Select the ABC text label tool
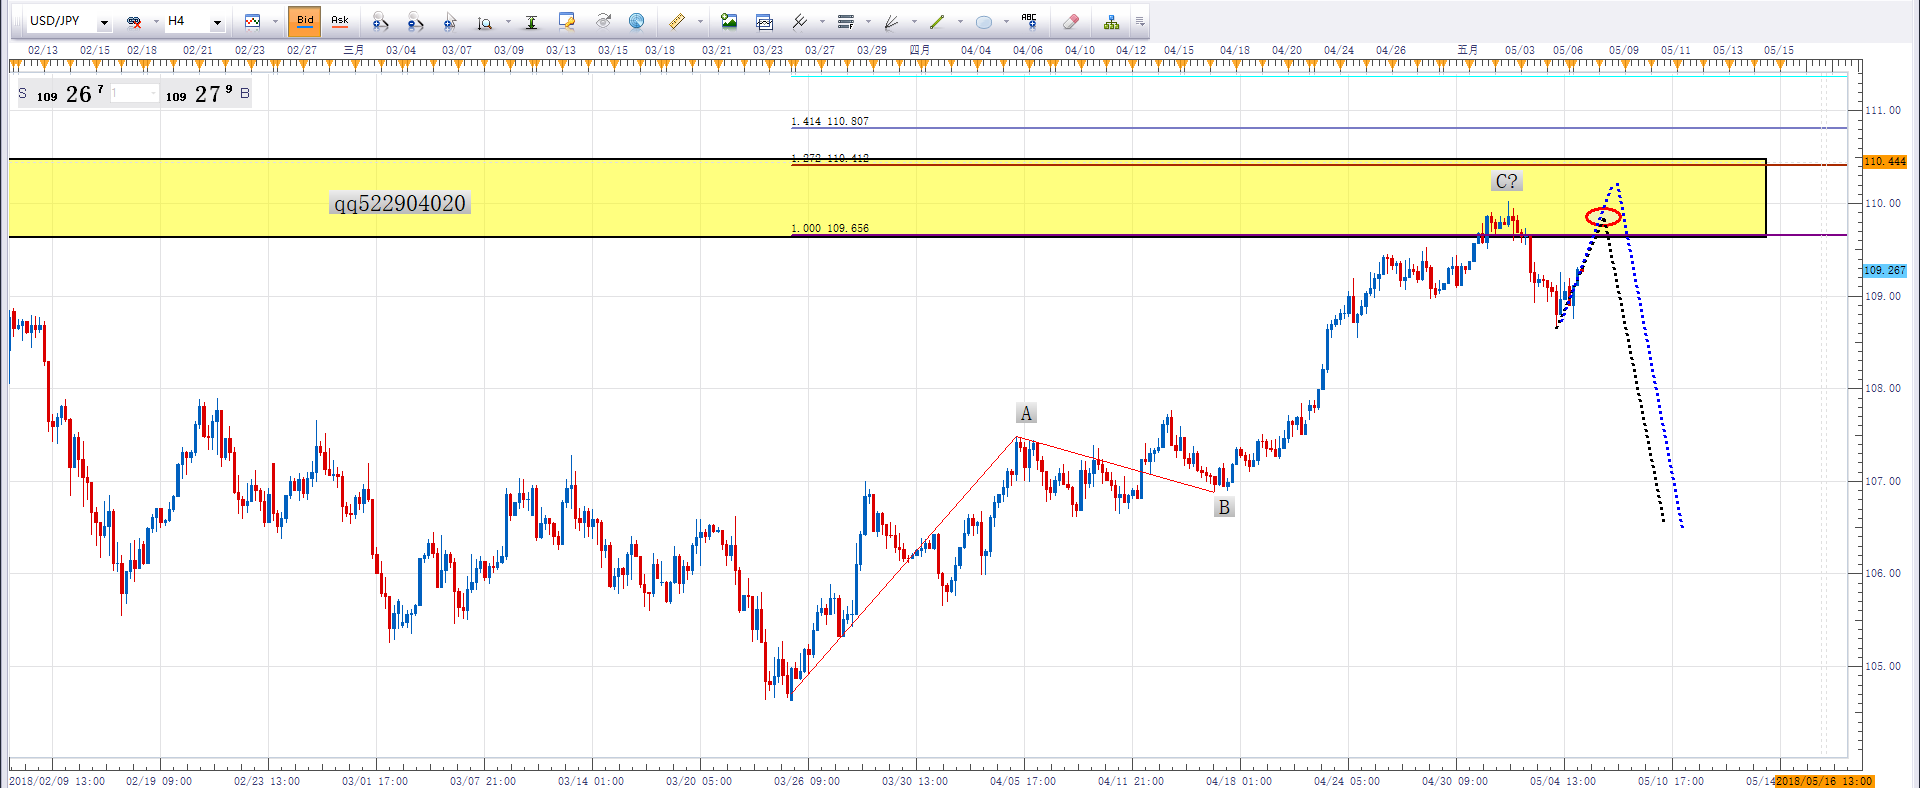Viewport: 1920px width, 788px height. [1029, 21]
